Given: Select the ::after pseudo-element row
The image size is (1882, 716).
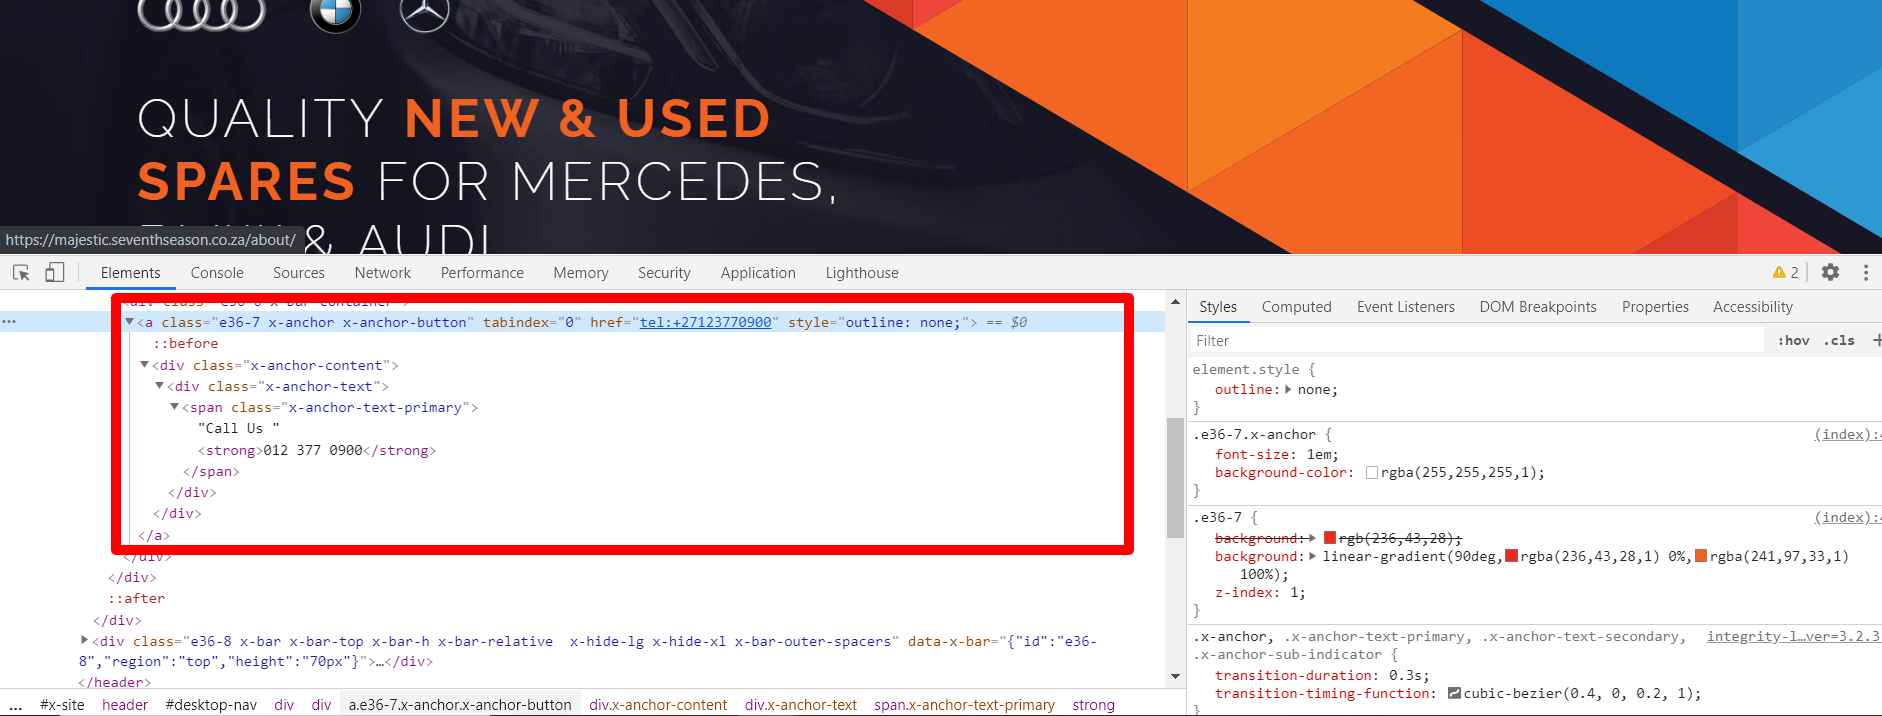Looking at the screenshot, I should pyautogui.click(x=137, y=598).
